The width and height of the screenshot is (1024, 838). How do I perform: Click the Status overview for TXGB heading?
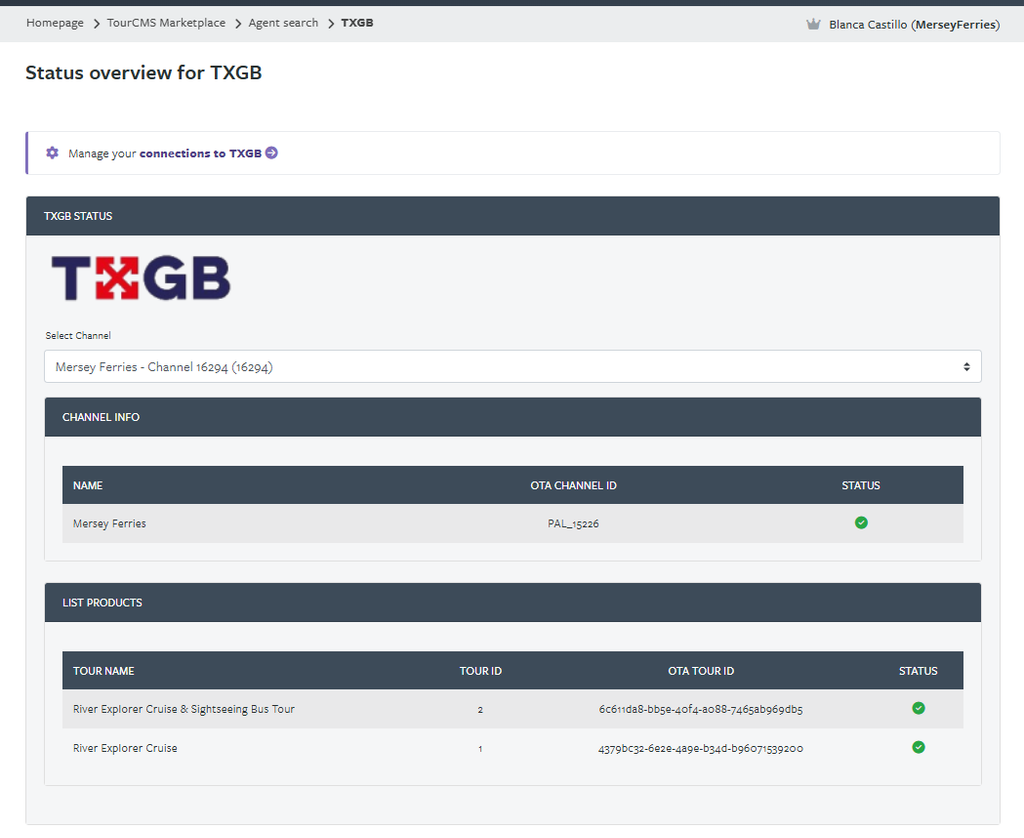(144, 73)
